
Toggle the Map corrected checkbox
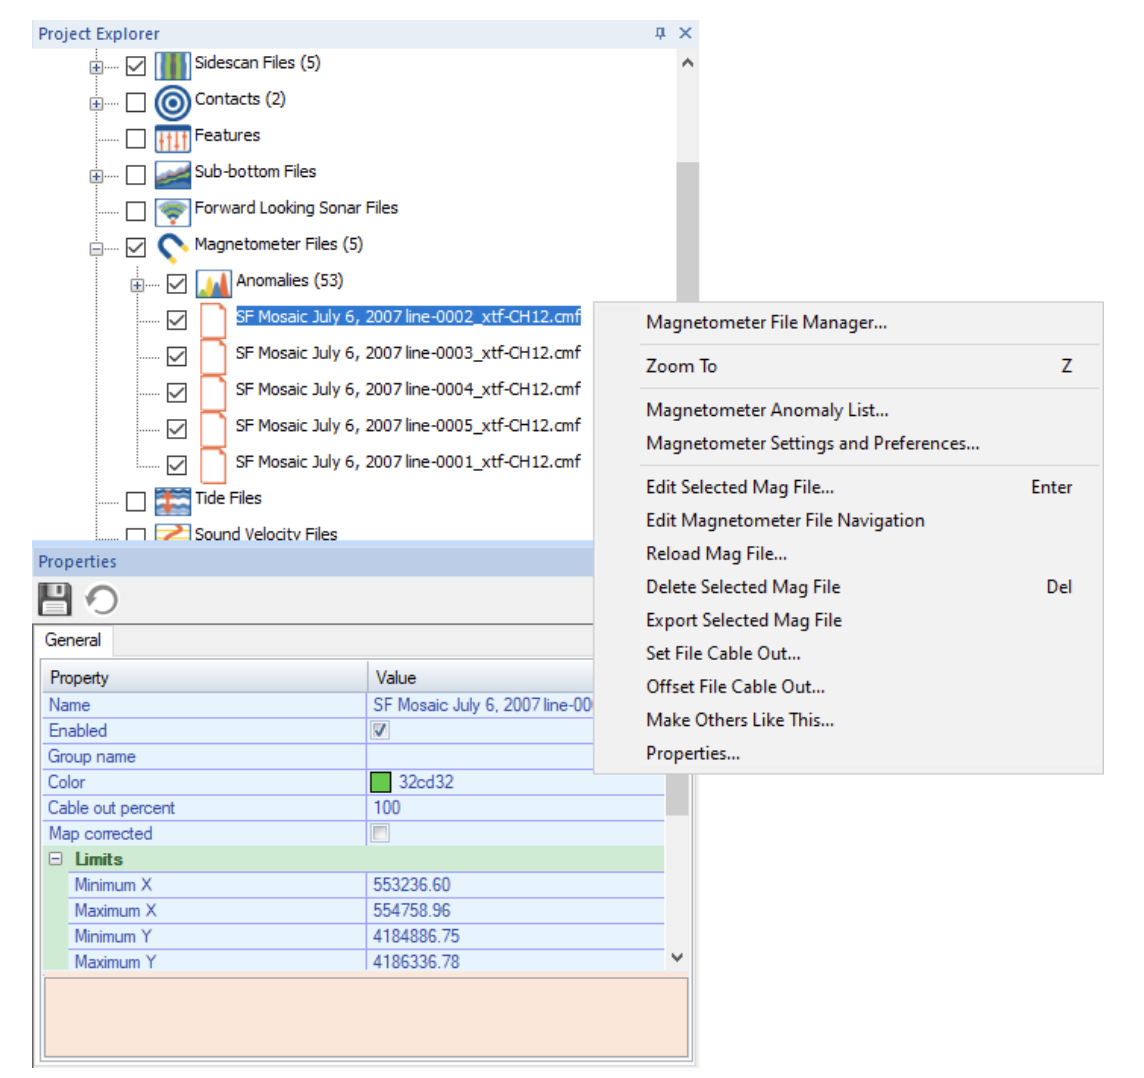pos(381,833)
